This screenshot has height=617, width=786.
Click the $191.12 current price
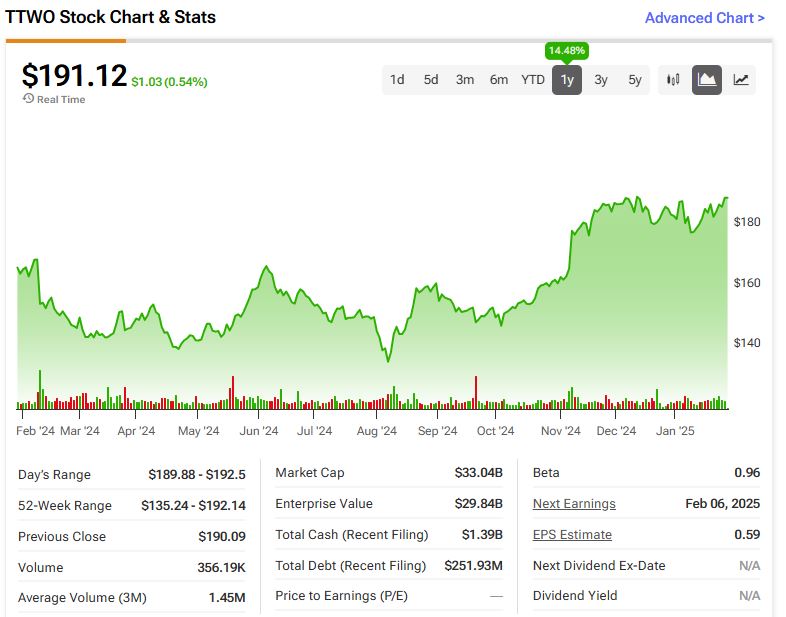(x=74, y=75)
